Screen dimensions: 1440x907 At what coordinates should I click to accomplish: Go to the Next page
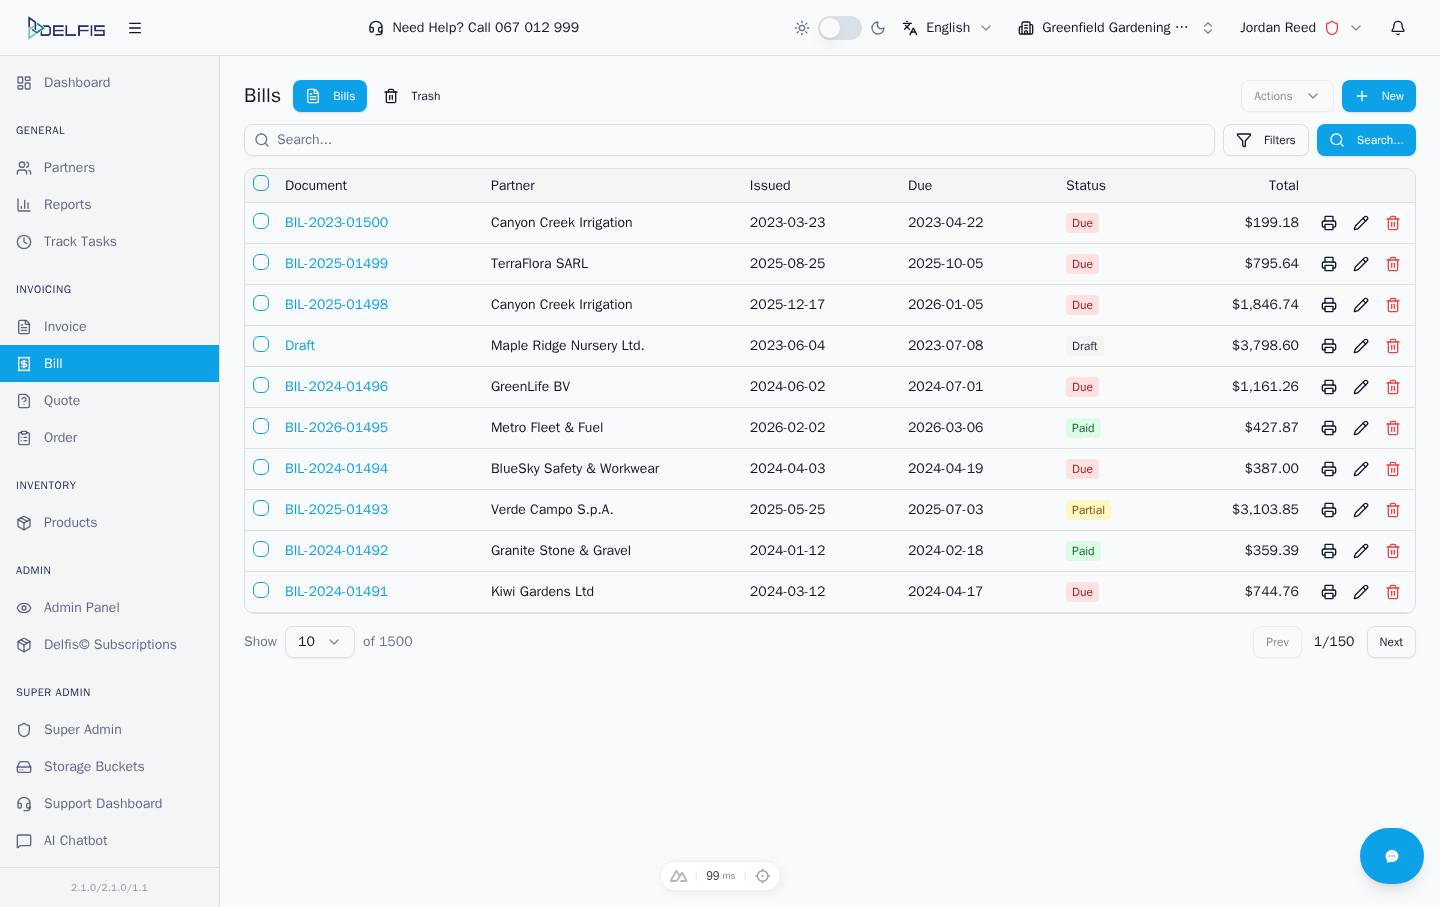(x=1390, y=642)
